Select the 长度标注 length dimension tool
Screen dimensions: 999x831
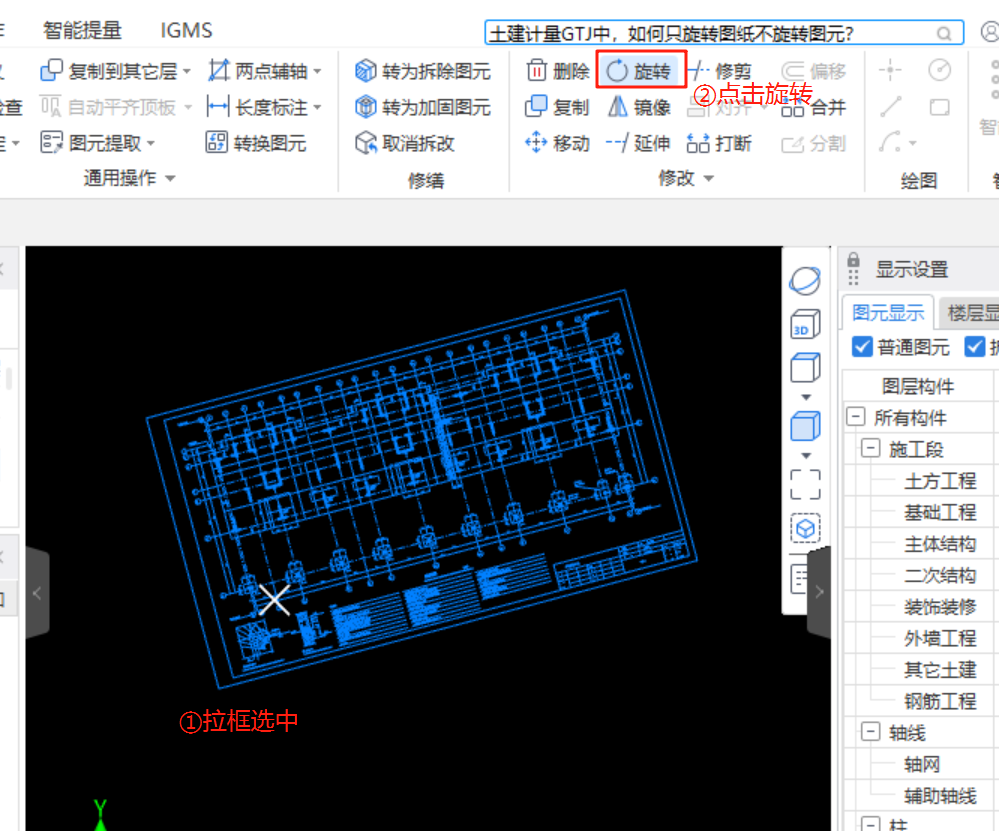pyautogui.click(x=258, y=107)
